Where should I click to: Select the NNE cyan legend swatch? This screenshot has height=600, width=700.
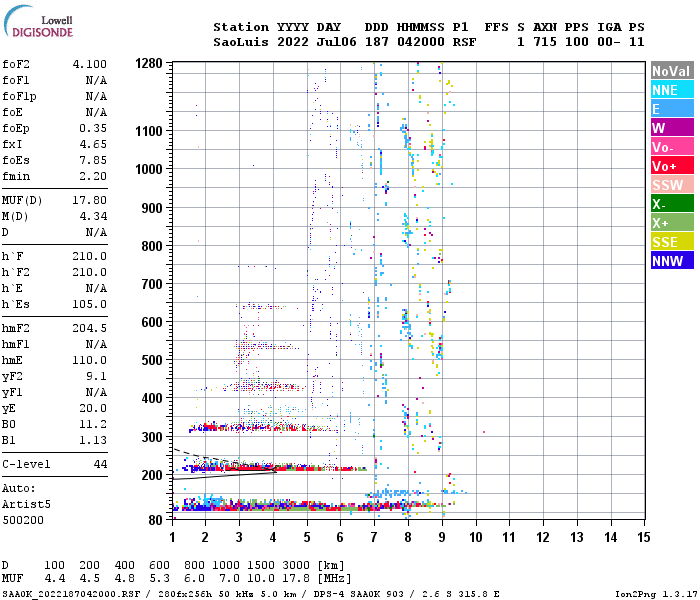[672, 90]
